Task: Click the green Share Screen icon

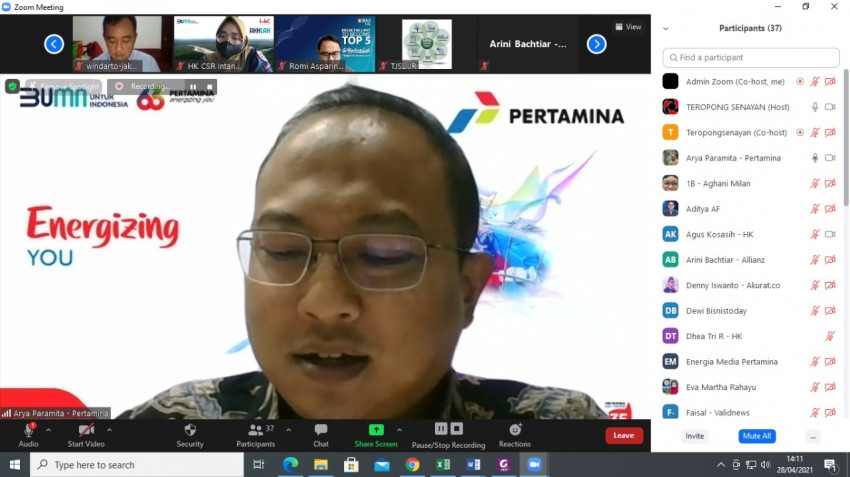Action: pos(376,430)
